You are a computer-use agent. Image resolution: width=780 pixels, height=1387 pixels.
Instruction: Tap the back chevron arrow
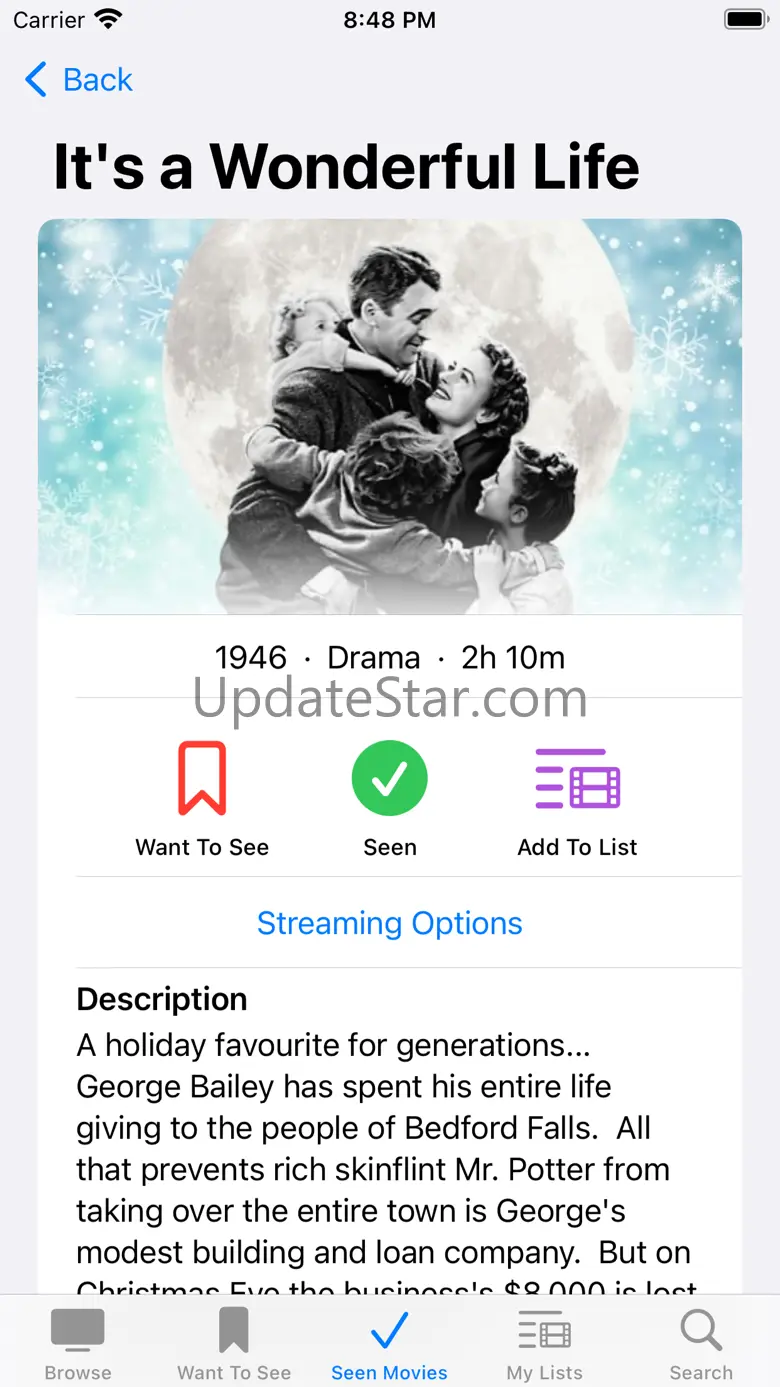point(36,80)
